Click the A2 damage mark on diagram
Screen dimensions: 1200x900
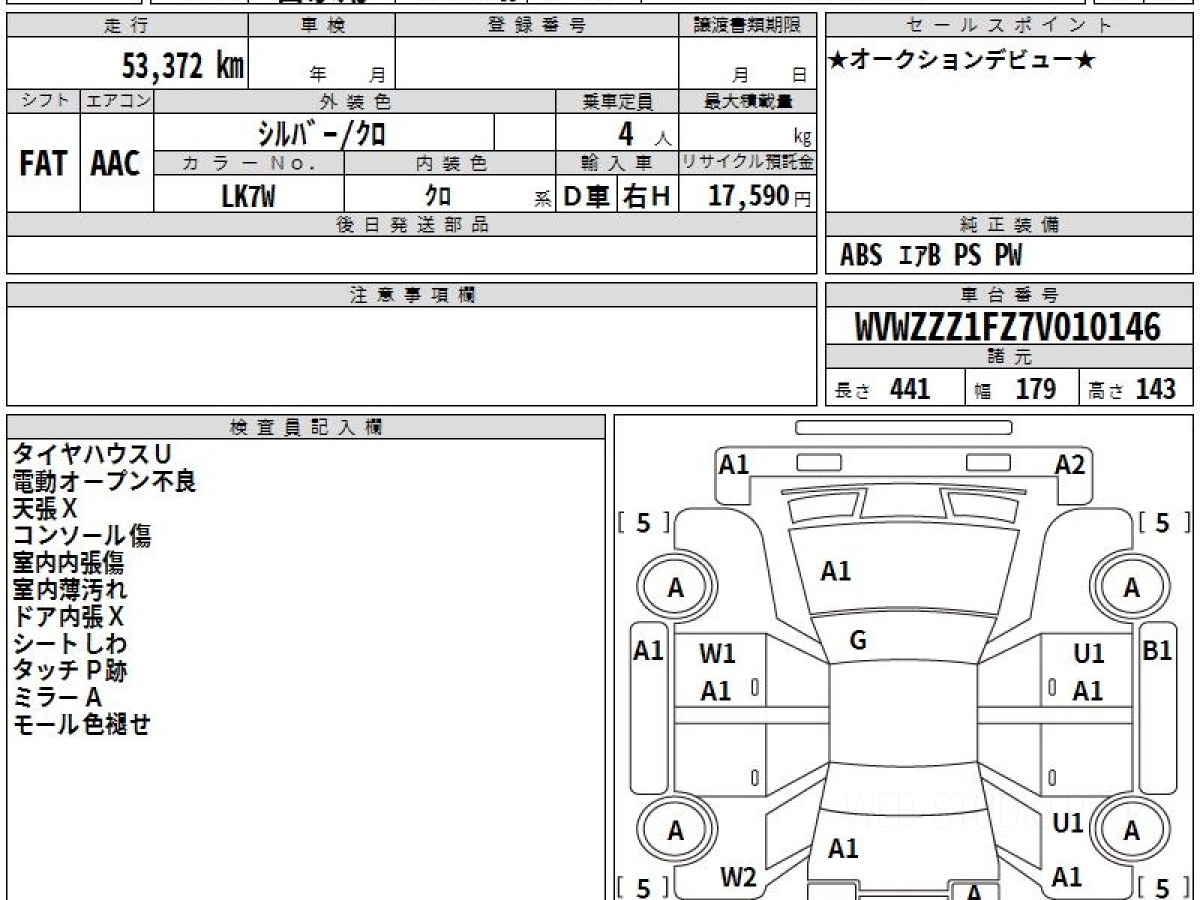[1070, 464]
